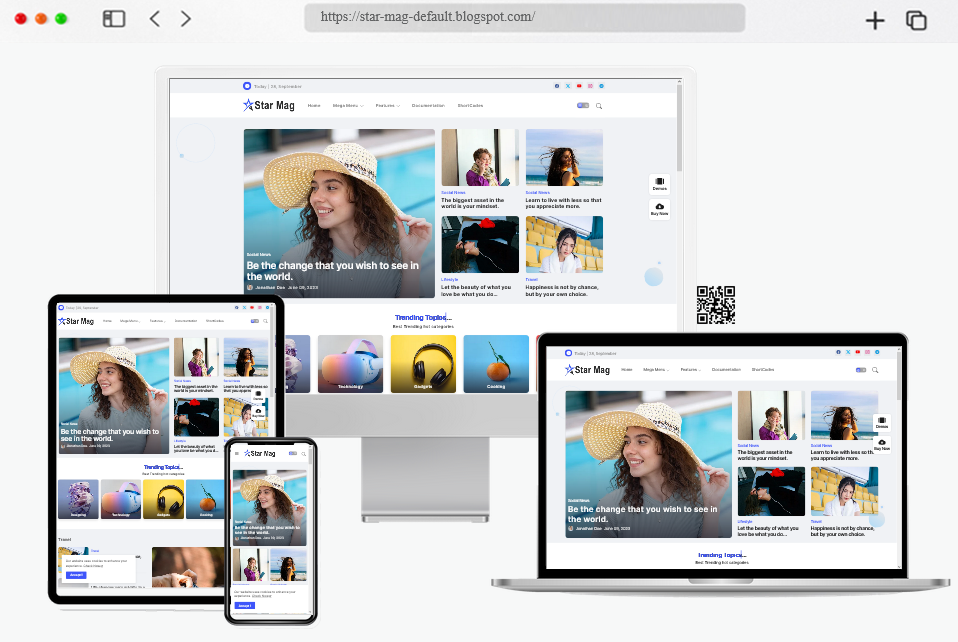This screenshot has height=642, width=958.
Task: Open a new browser tab with the plus icon
Action: [874, 20]
